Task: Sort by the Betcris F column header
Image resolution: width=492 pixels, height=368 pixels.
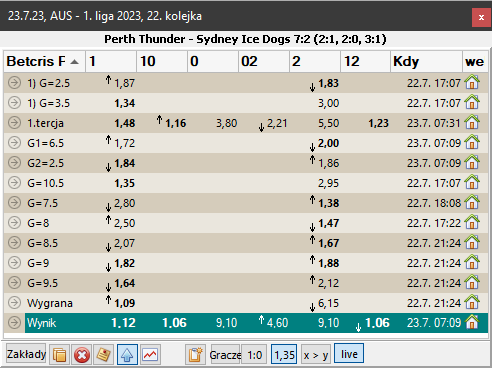Action: tap(45, 61)
